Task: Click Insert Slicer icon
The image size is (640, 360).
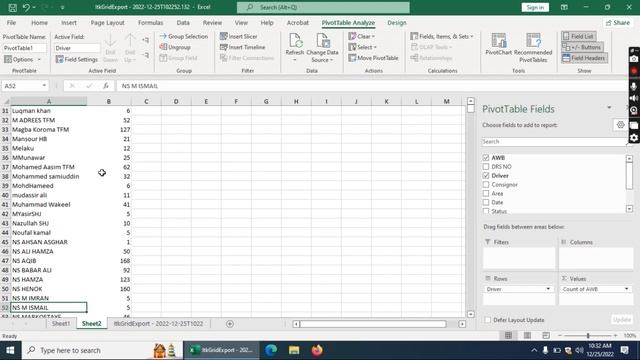Action: click(223, 36)
